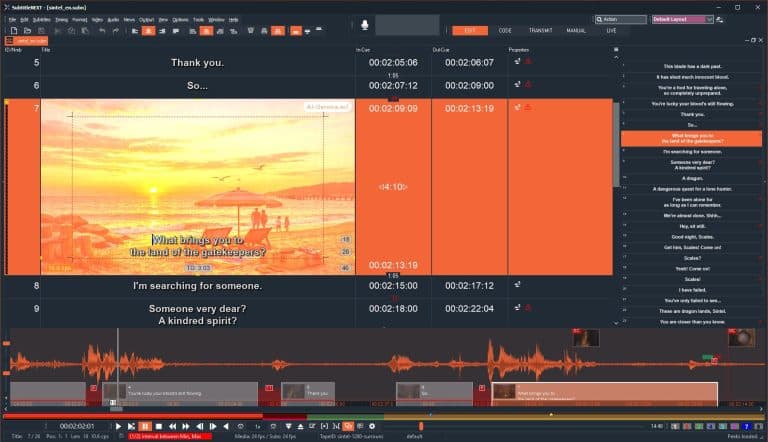Switch to LIVE mode
The width and height of the screenshot is (768, 442).
(x=611, y=30)
